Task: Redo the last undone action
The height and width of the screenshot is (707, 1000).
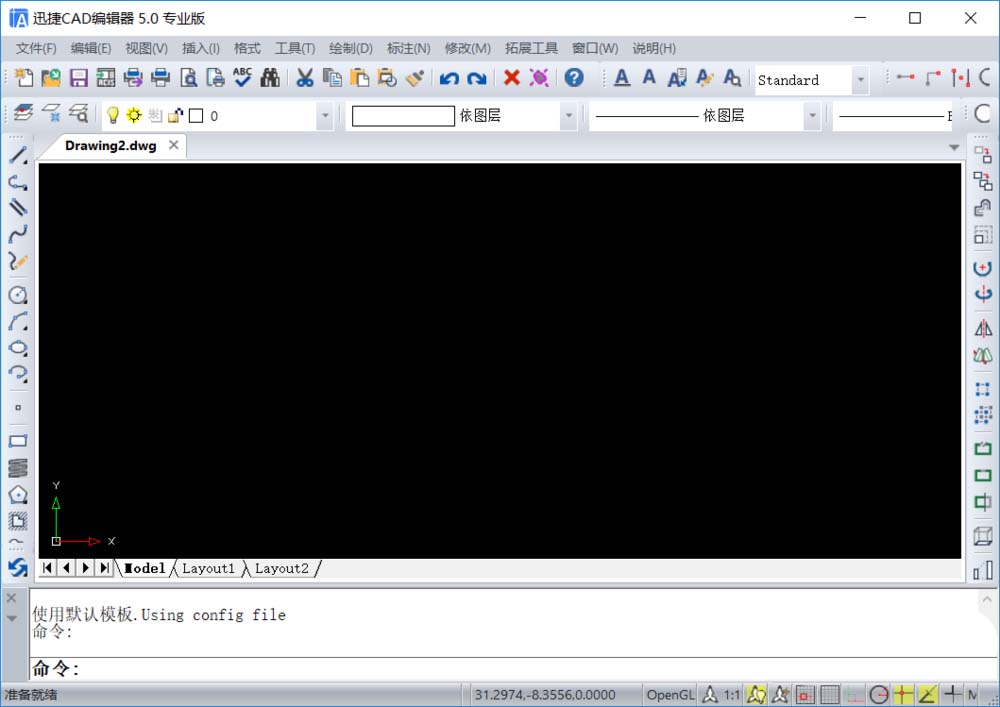Action: coord(476,78)
